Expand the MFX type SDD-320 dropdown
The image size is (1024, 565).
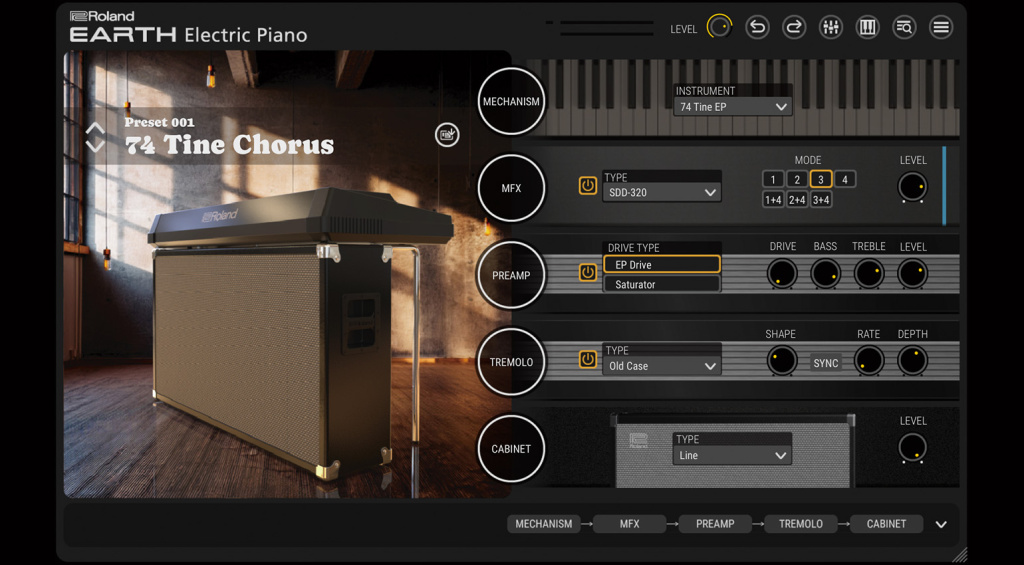[661, 193]
